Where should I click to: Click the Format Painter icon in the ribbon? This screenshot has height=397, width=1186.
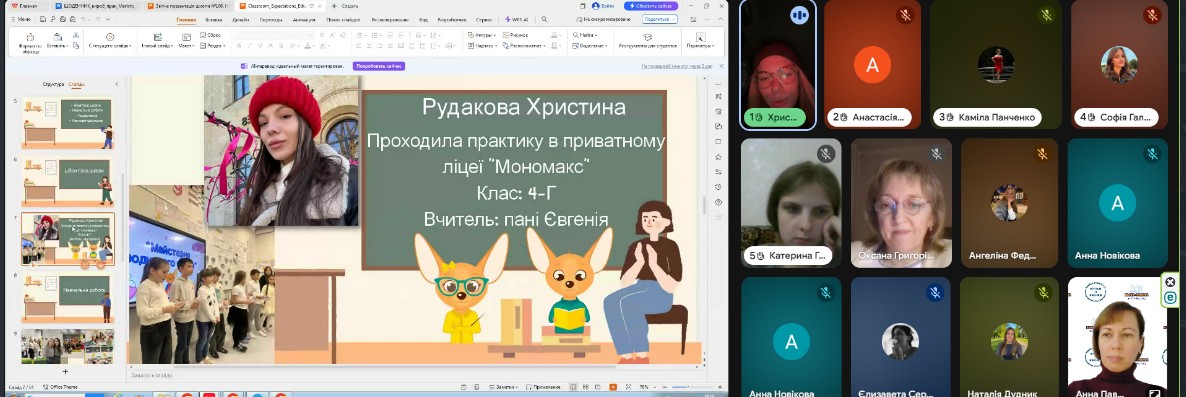pos(29,36)
